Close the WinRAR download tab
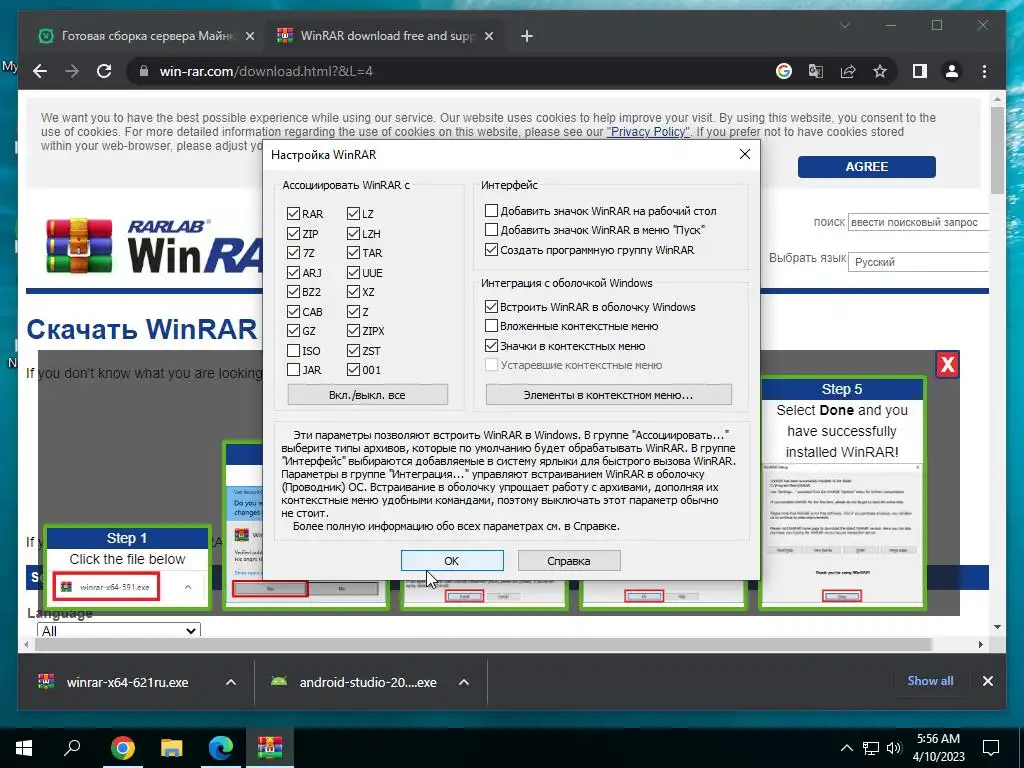The height and width of the screenshot is (768, 1024). [x=488, y=37]
